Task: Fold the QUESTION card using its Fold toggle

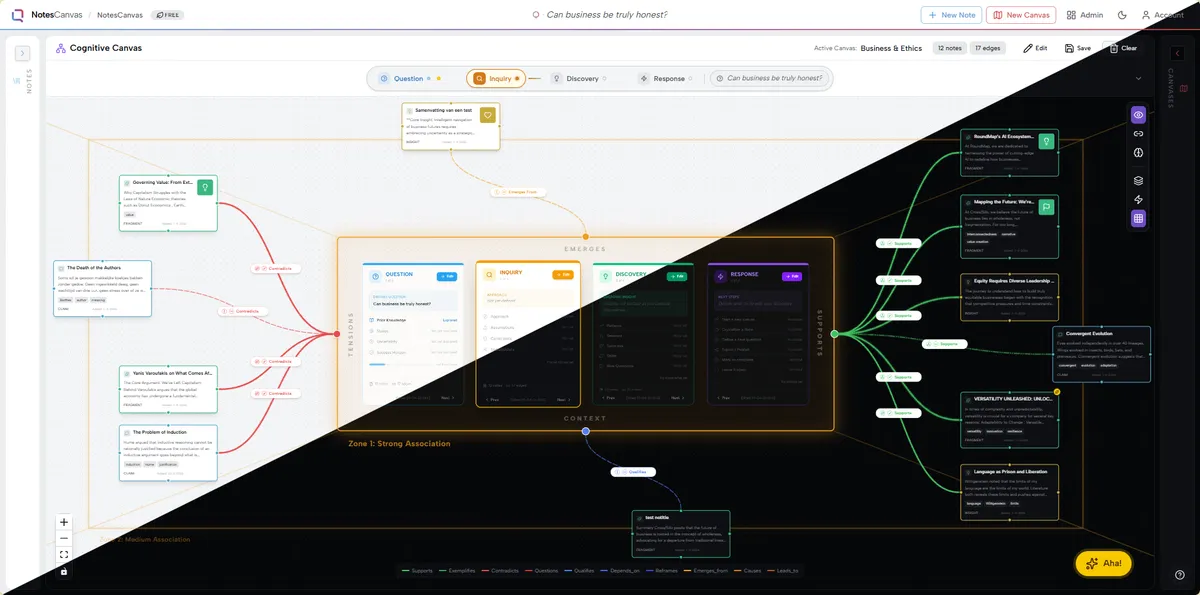Action: click(x=447, y=274)
